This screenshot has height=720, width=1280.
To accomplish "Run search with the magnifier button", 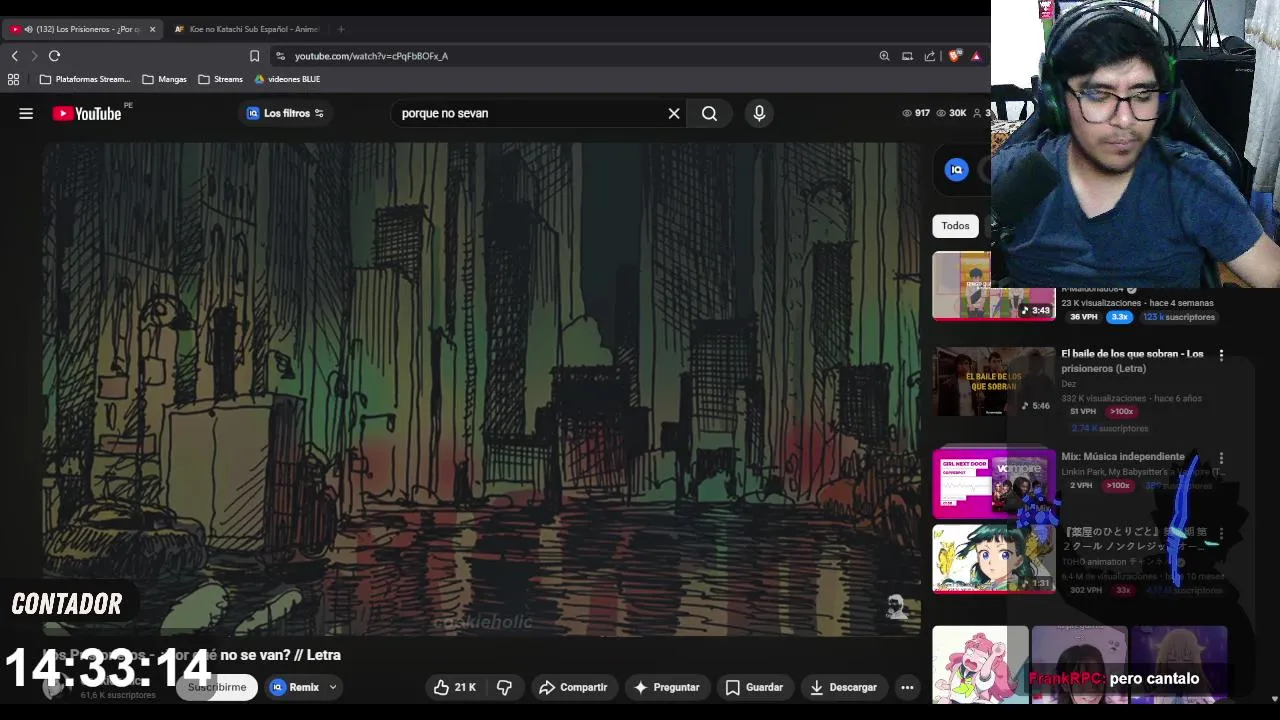I will tap(709, 114).
